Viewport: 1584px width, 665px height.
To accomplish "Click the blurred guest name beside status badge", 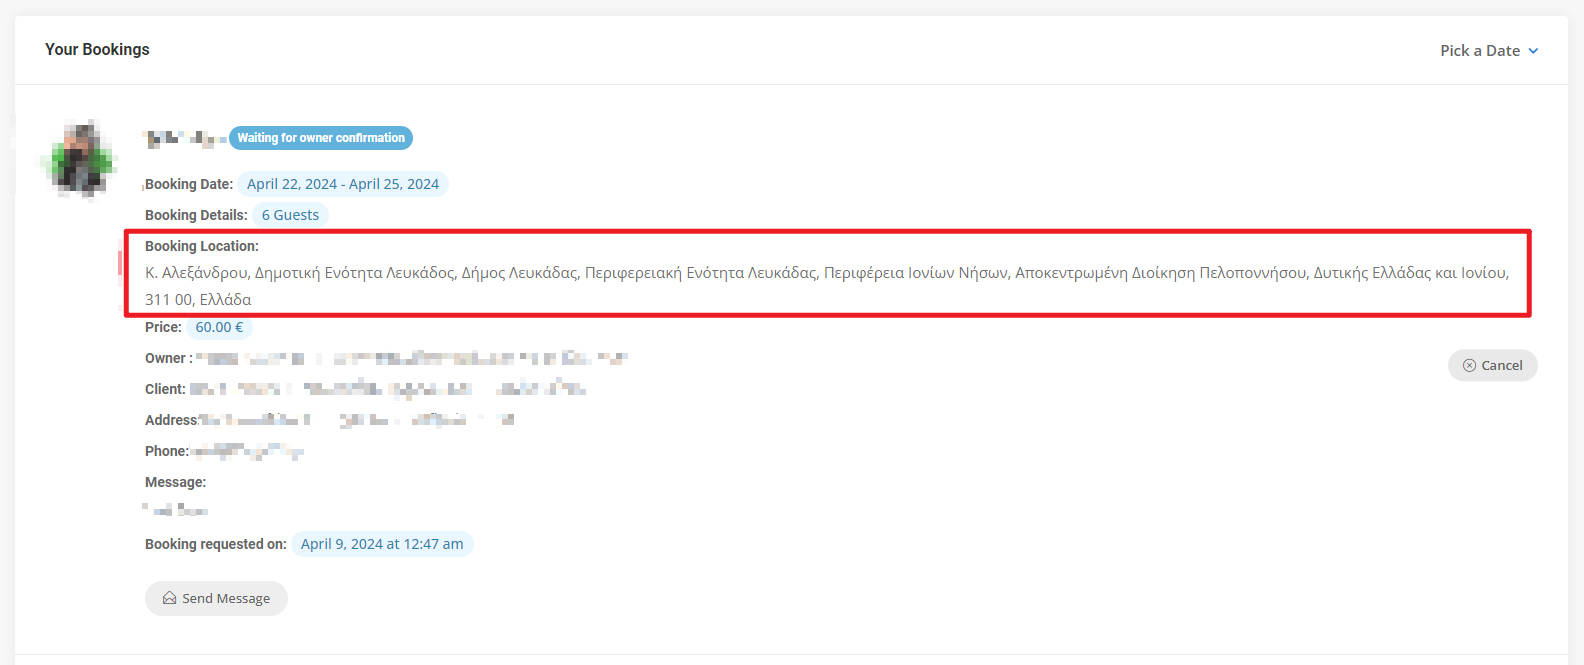I will 185,139.
